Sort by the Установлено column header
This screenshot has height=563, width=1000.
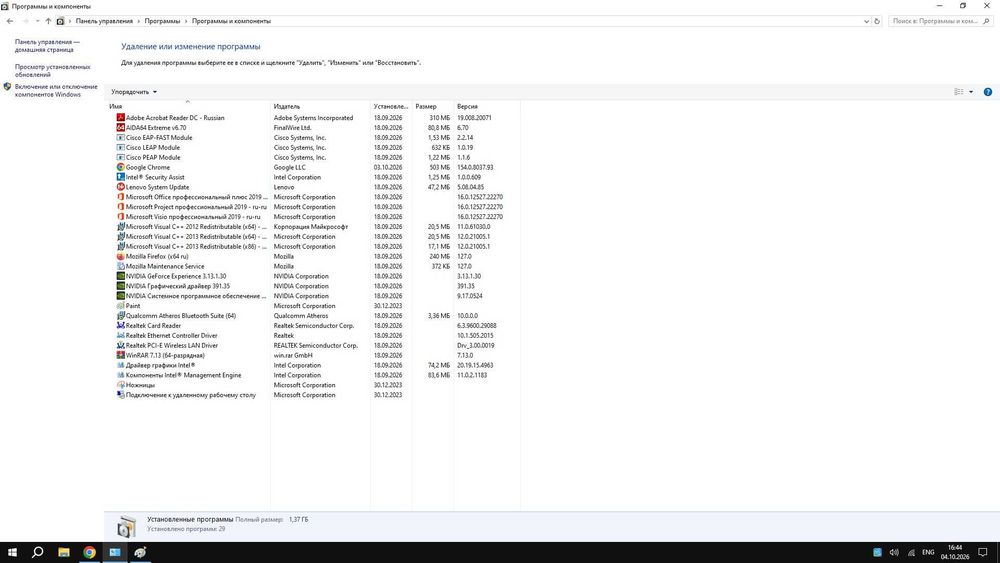(x=391, y=106)
